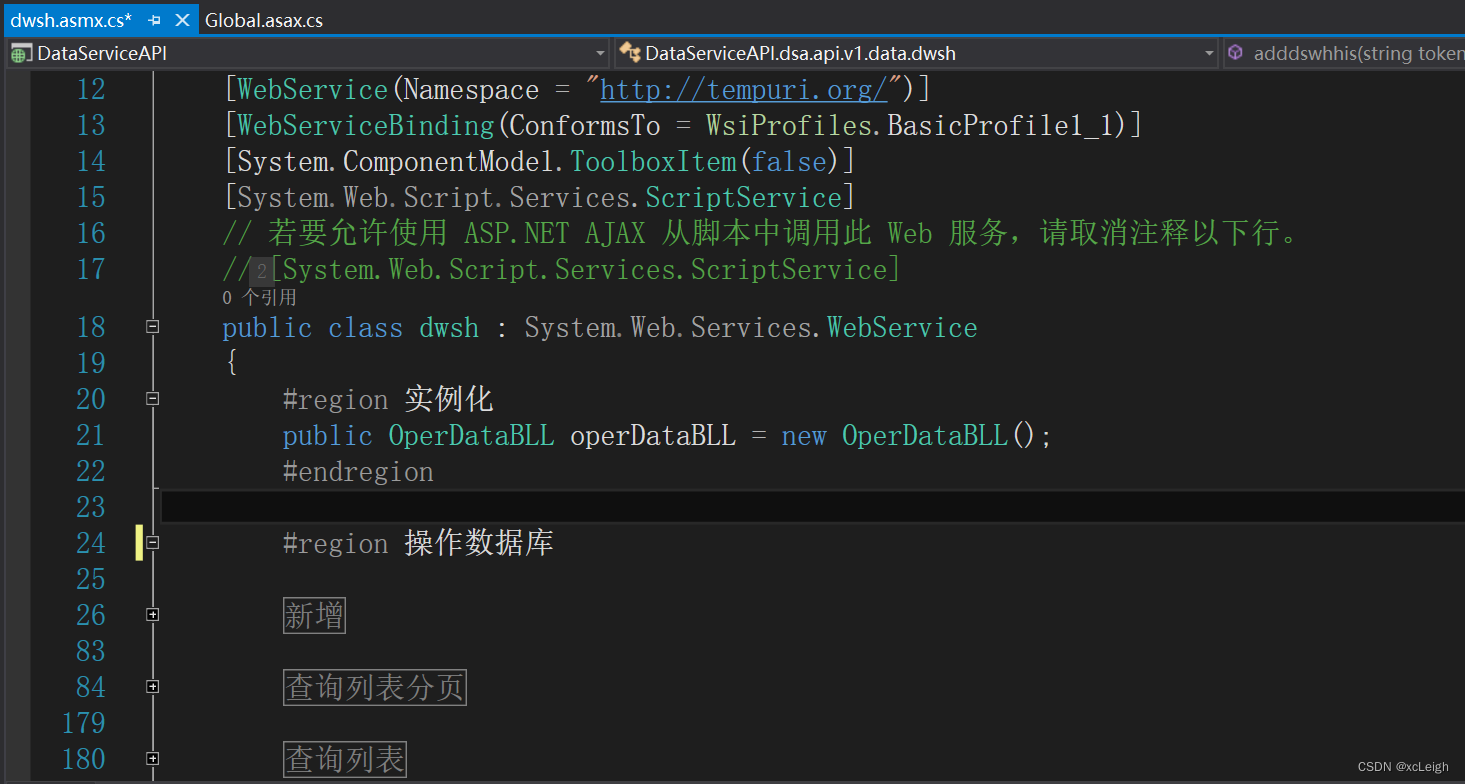Open the http://tempuri.org/ link
The height and width of the screenshot is (784, 1465).
coord(744,90)
